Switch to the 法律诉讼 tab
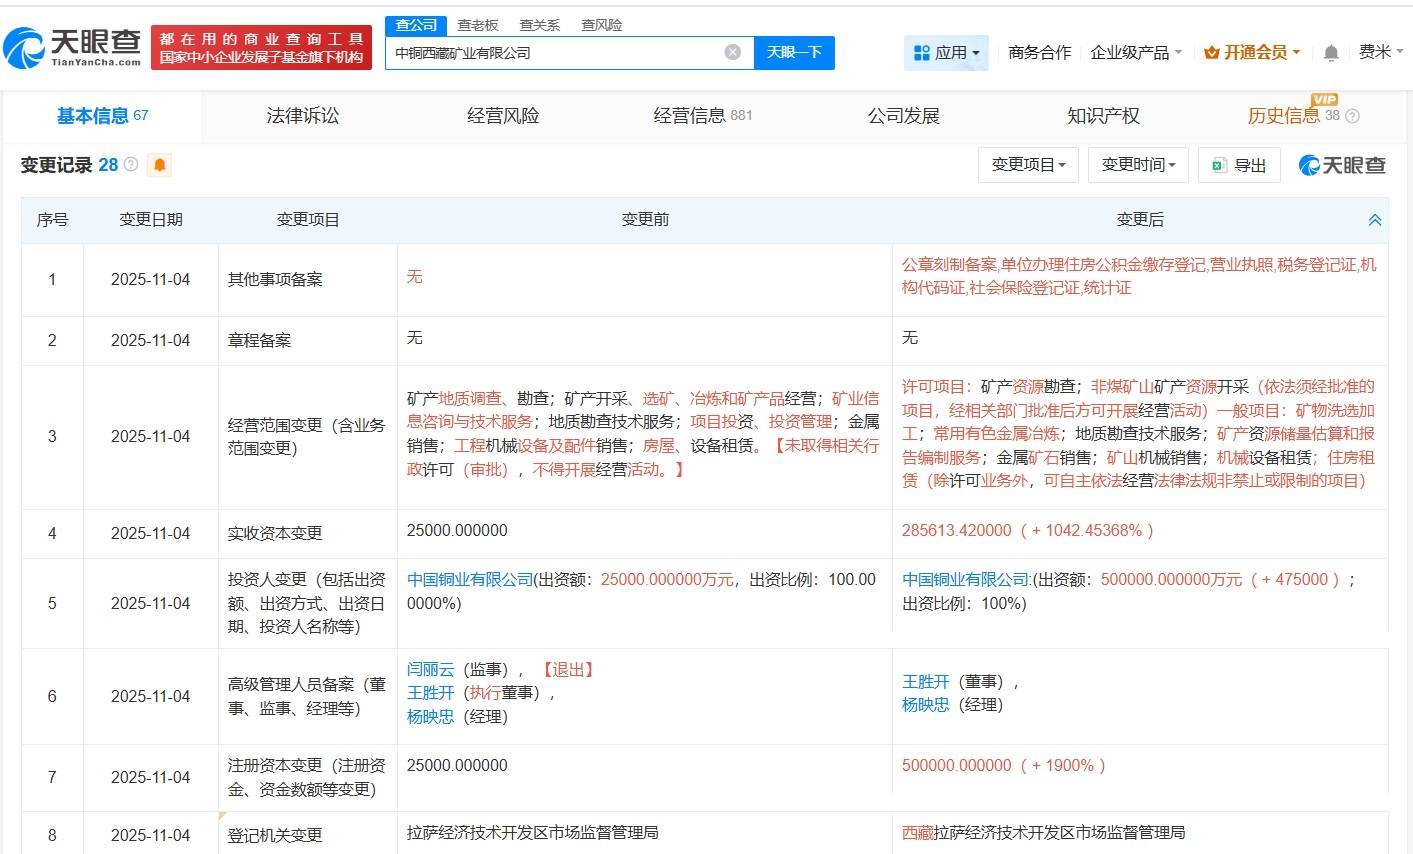1413x854 pixels. (302, 115)
